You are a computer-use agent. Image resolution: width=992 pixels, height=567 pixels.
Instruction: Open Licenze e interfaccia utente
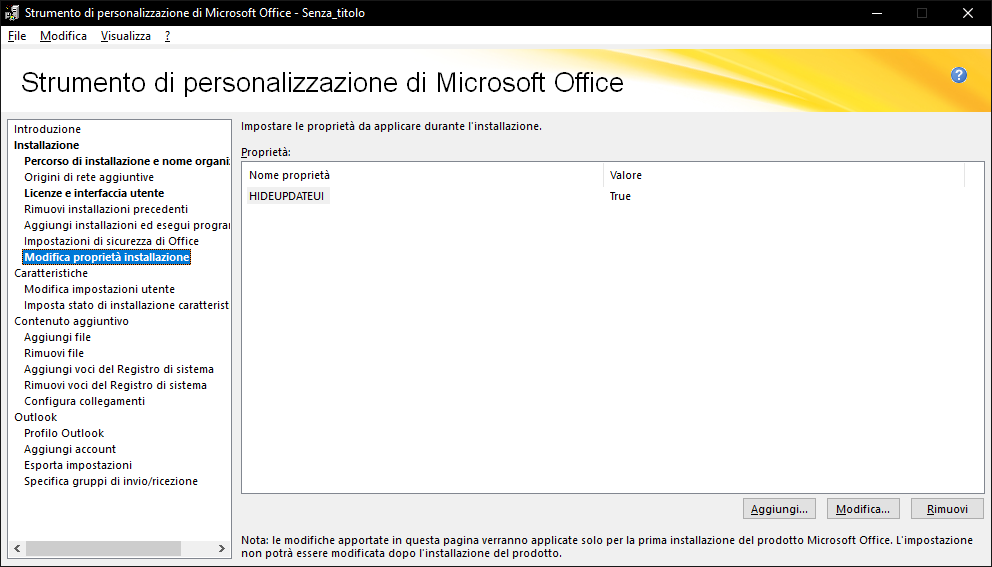pyautogui.click(x=94, y=193)
